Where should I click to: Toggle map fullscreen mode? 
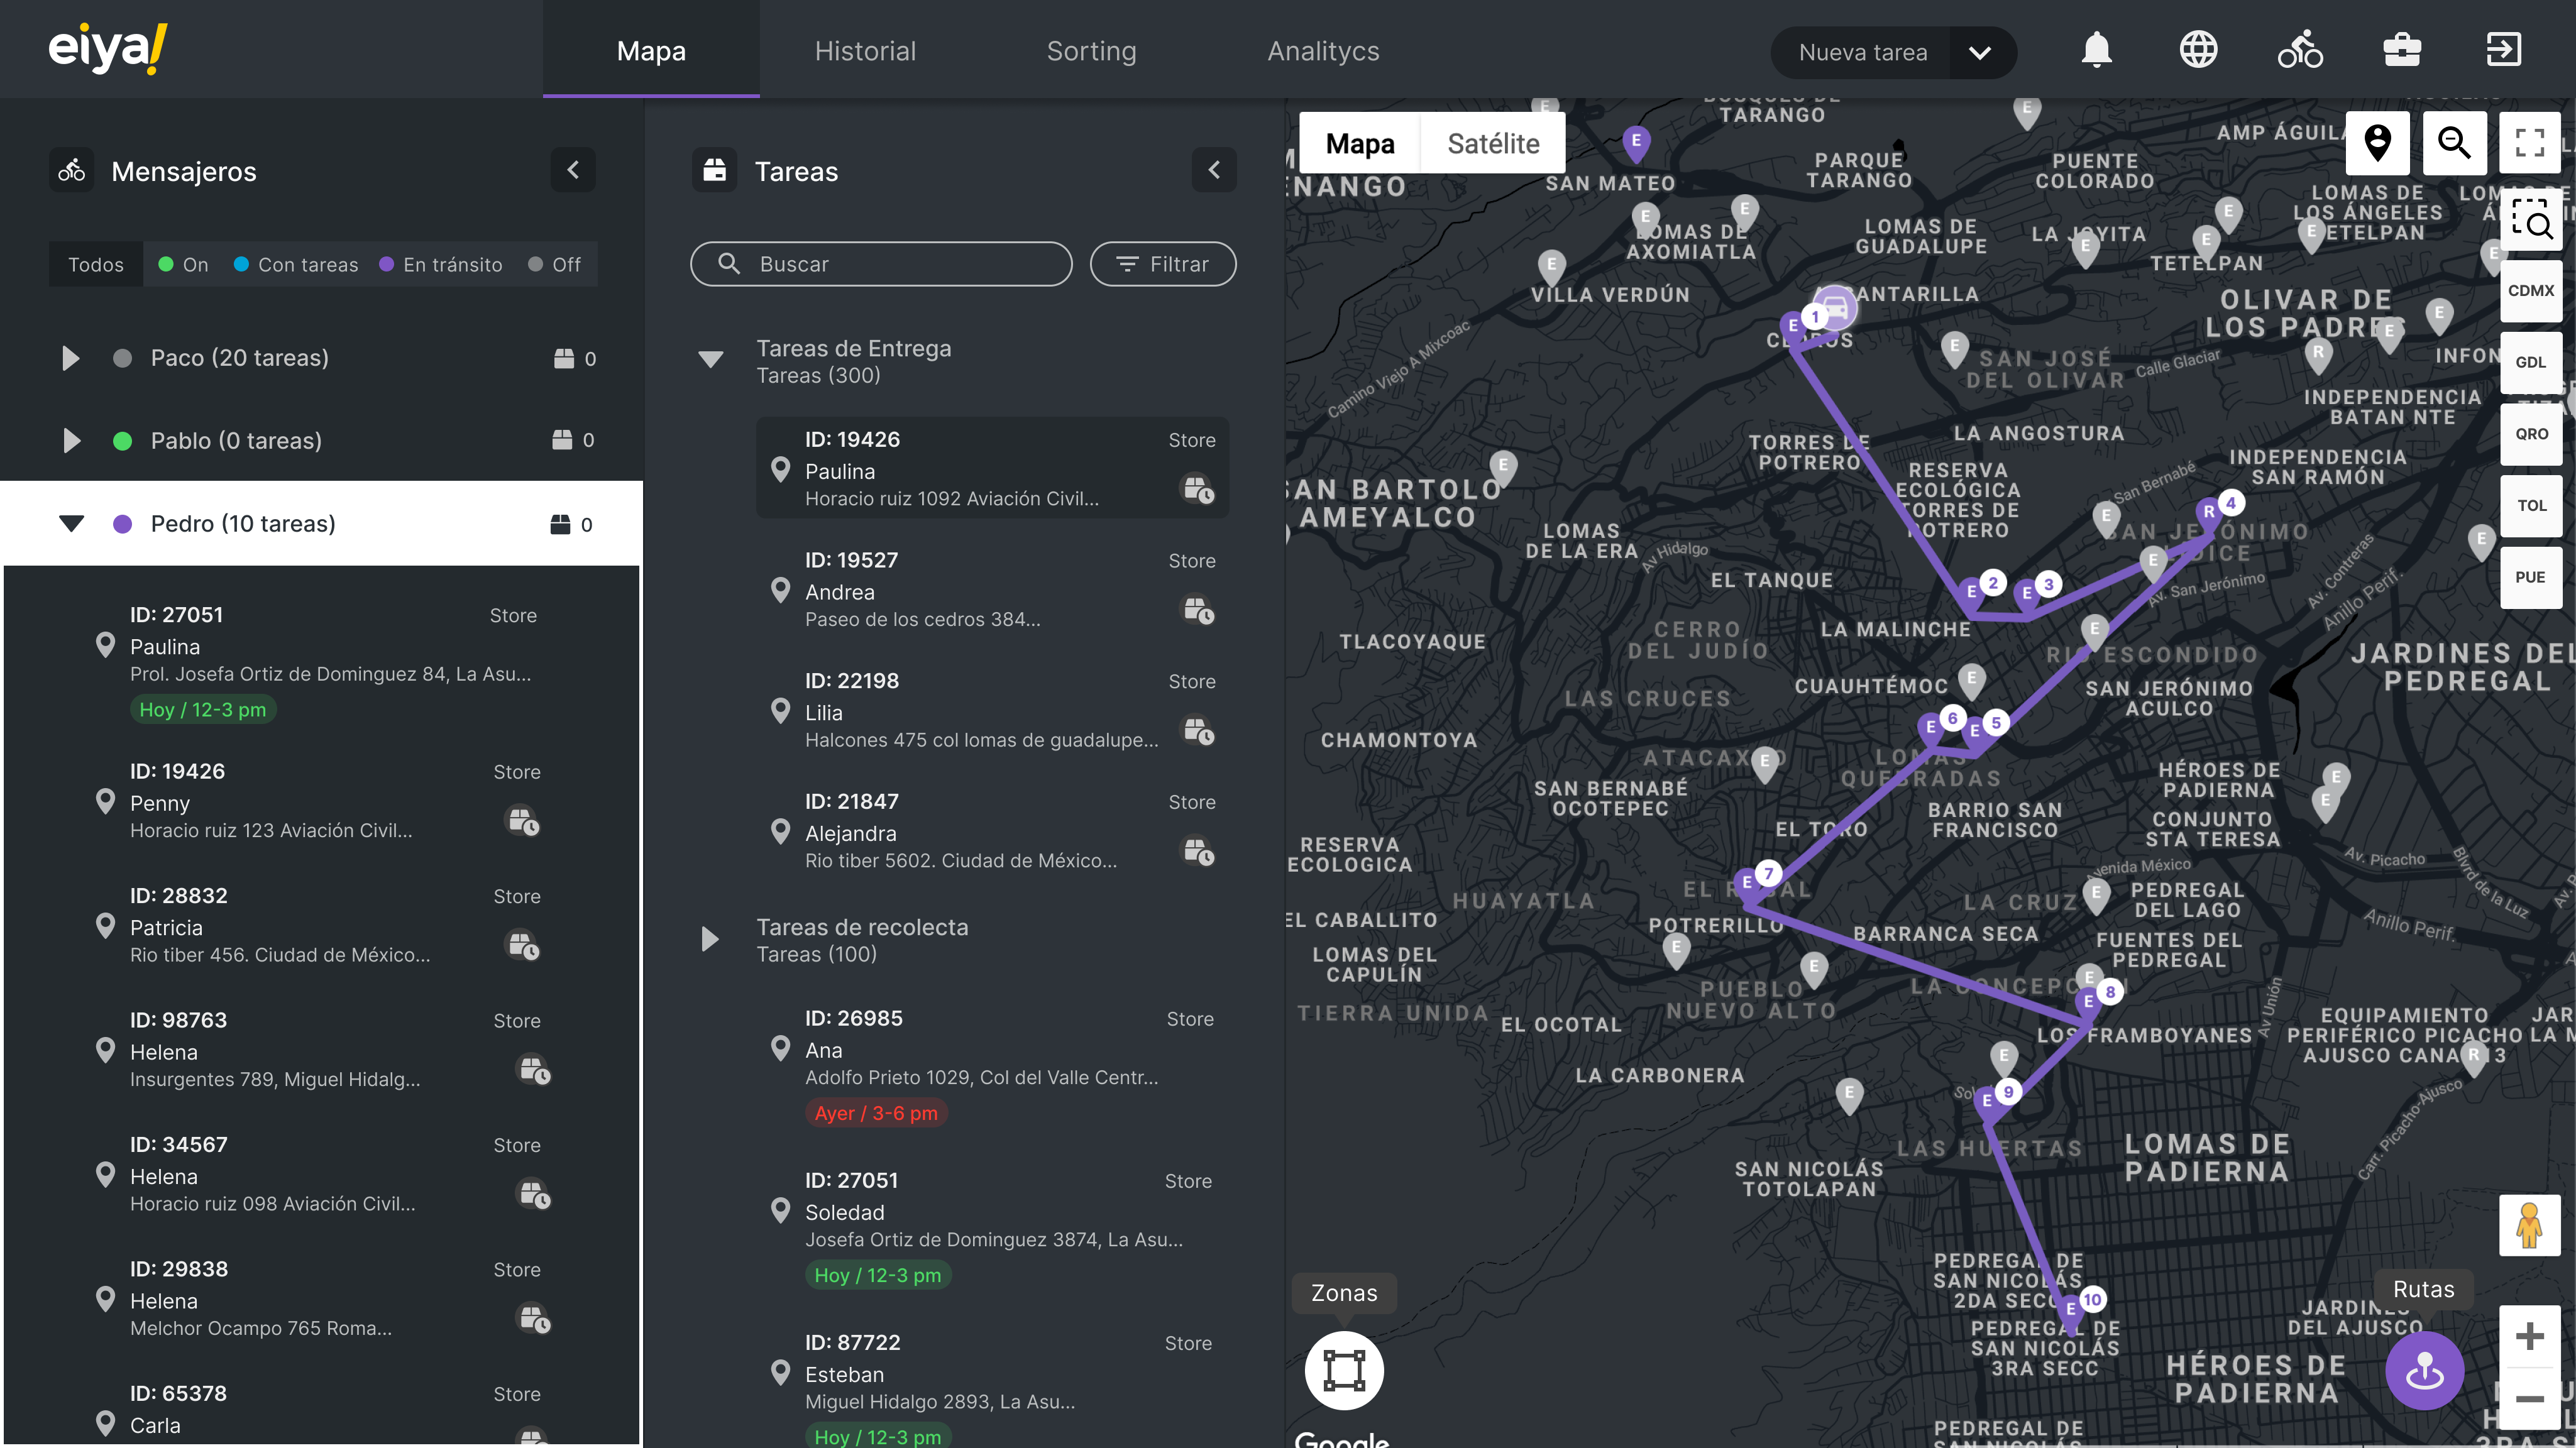tap(2530, 143)
